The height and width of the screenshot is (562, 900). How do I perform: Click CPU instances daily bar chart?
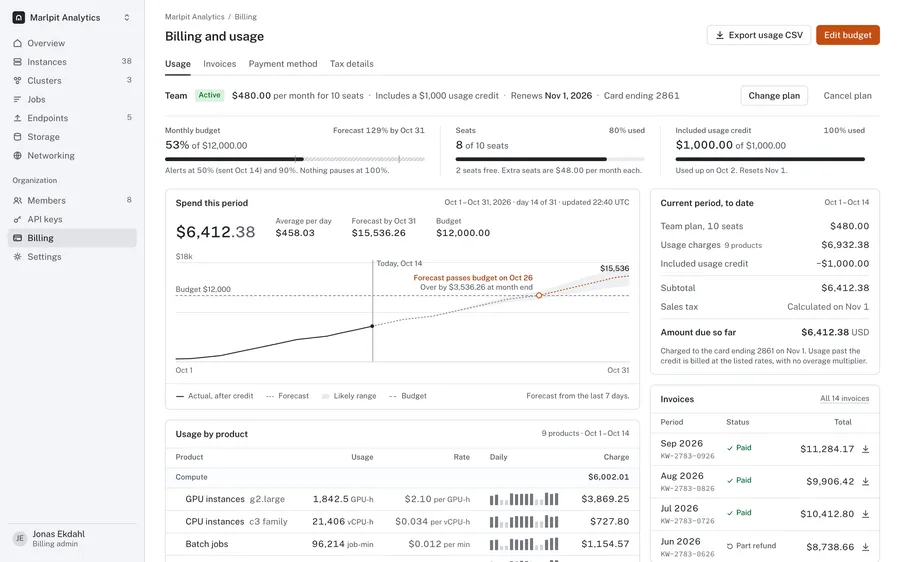click(523, 522)
